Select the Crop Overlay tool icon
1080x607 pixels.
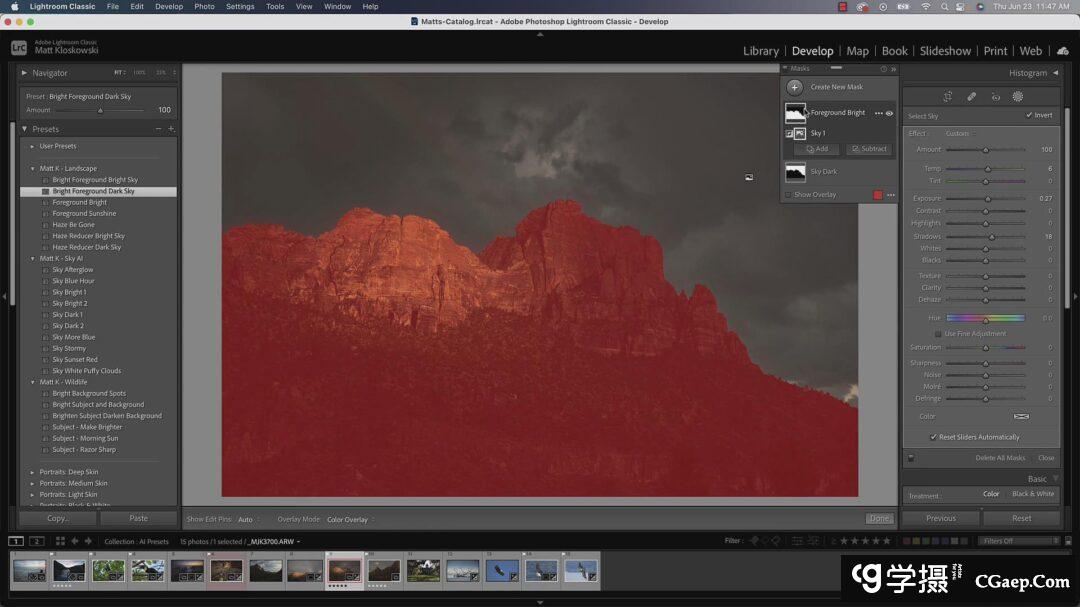[948, 97]
